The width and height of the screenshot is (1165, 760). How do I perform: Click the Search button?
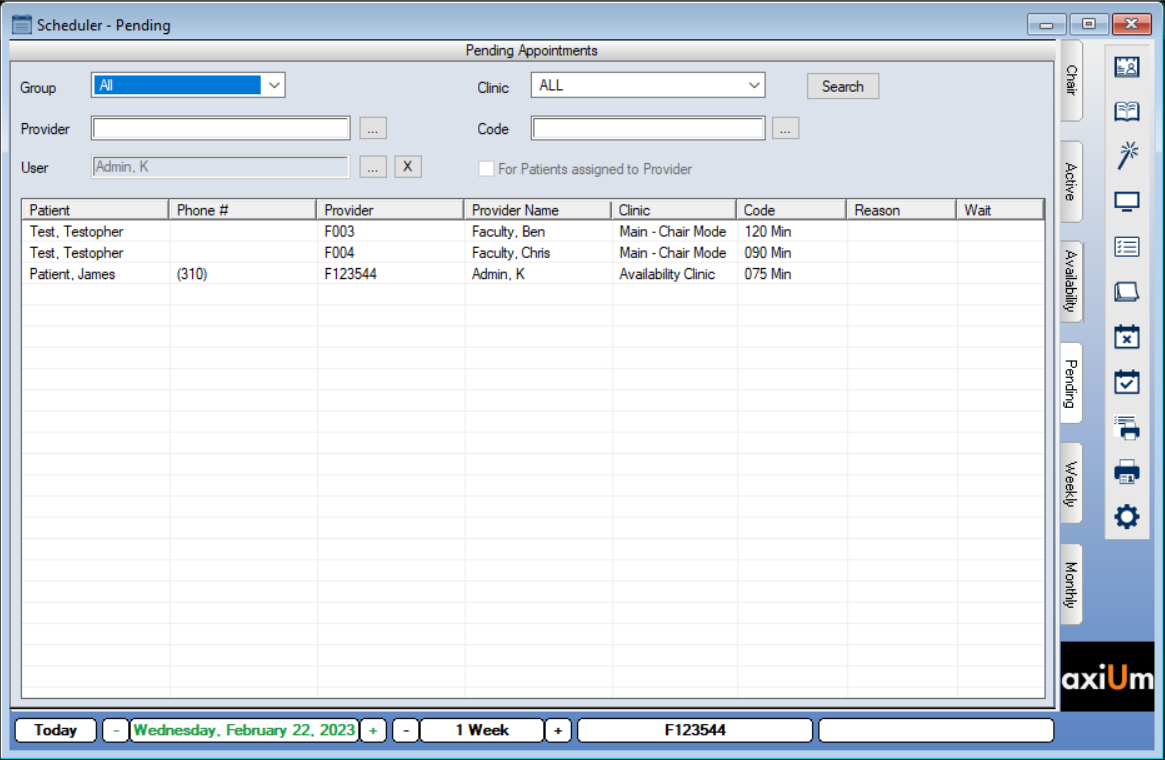tap(842, 86)
